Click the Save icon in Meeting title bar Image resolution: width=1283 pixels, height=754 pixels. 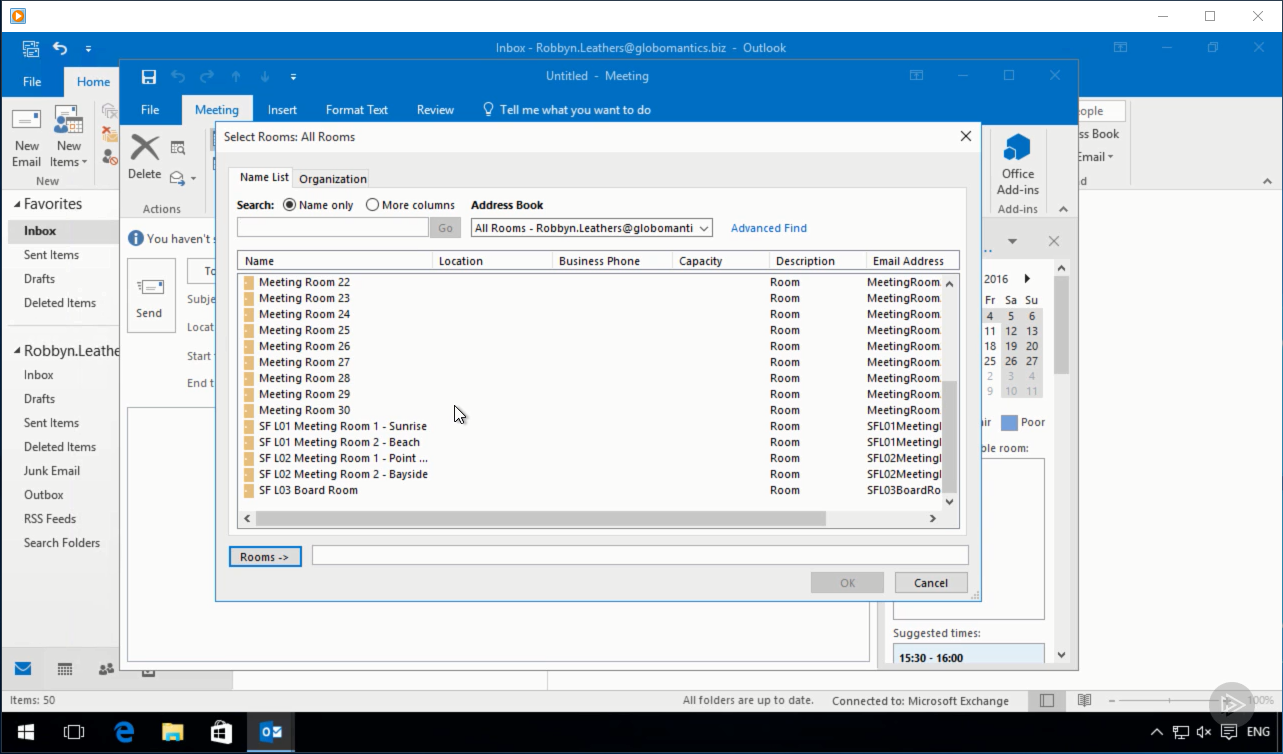[x=149, y=76]
